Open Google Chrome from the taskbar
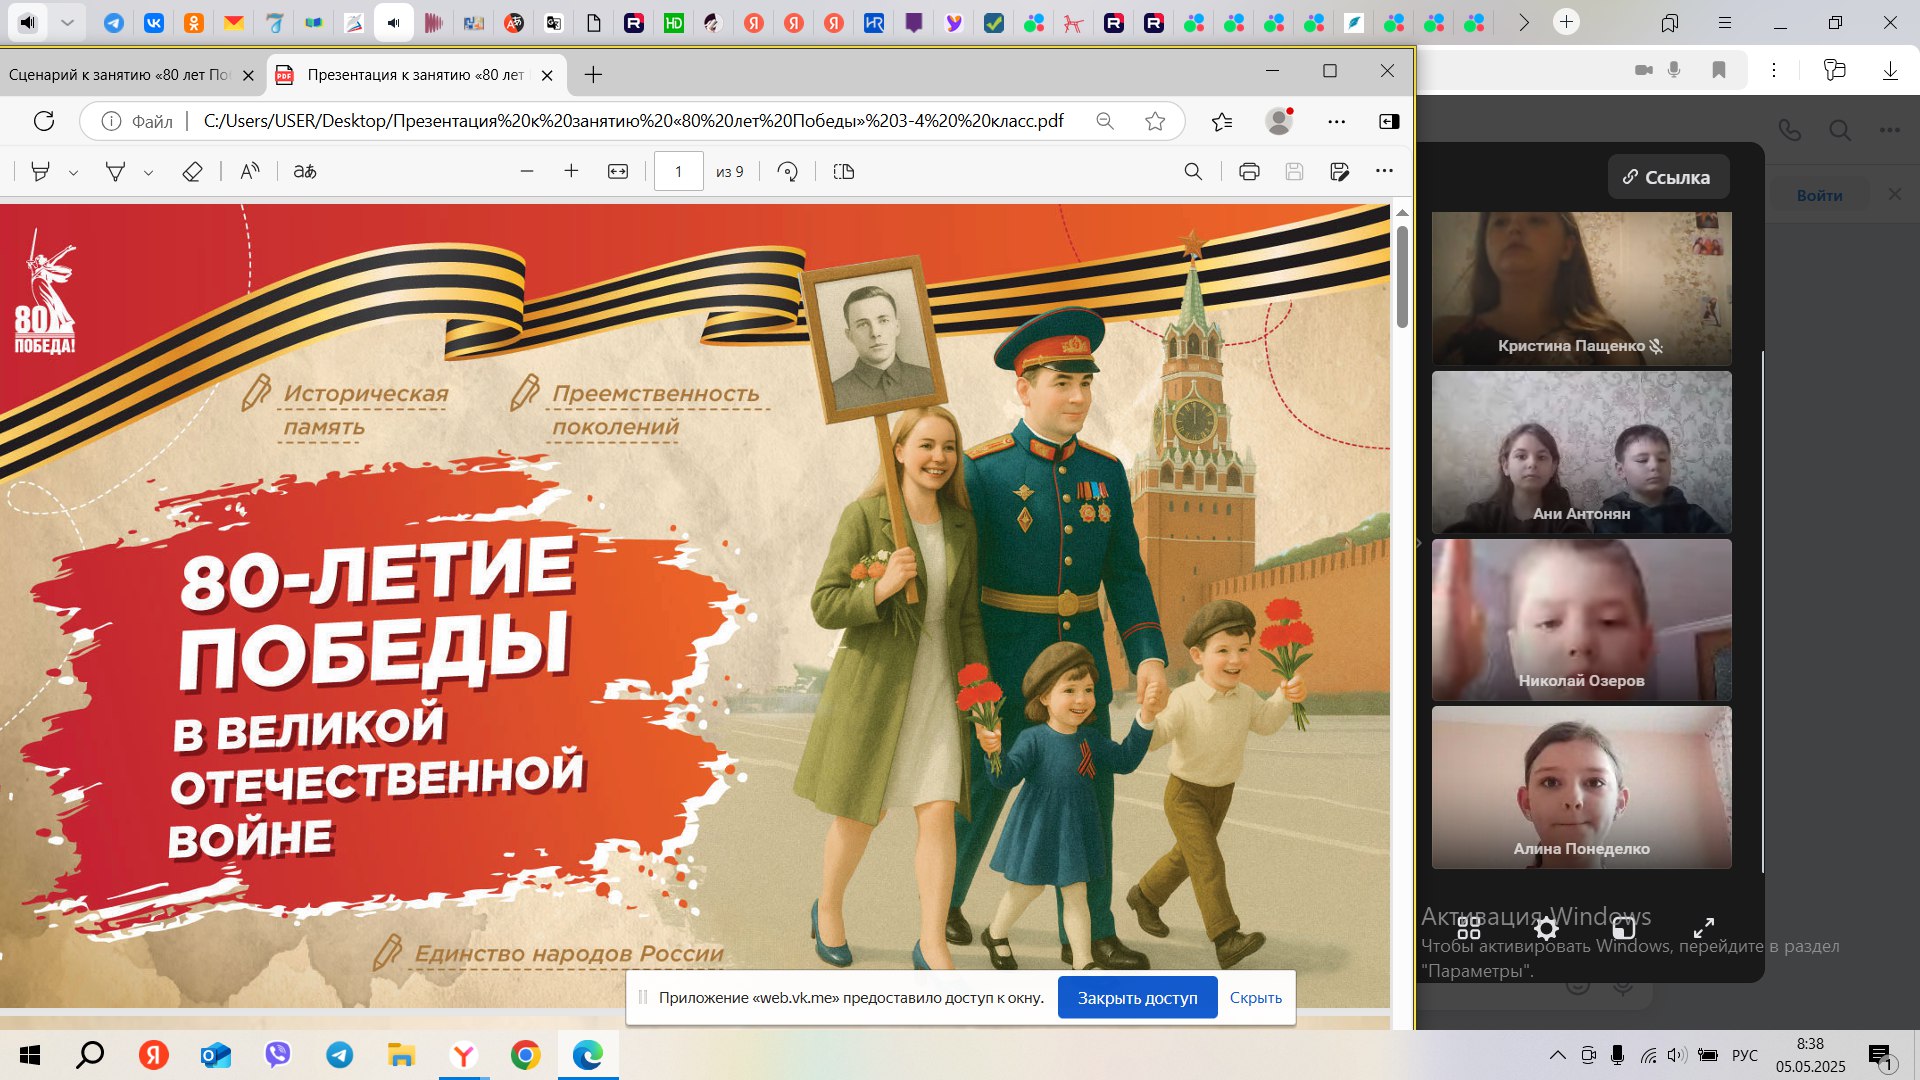This screenshot has width=1920, height=1080. [525, 1055]
